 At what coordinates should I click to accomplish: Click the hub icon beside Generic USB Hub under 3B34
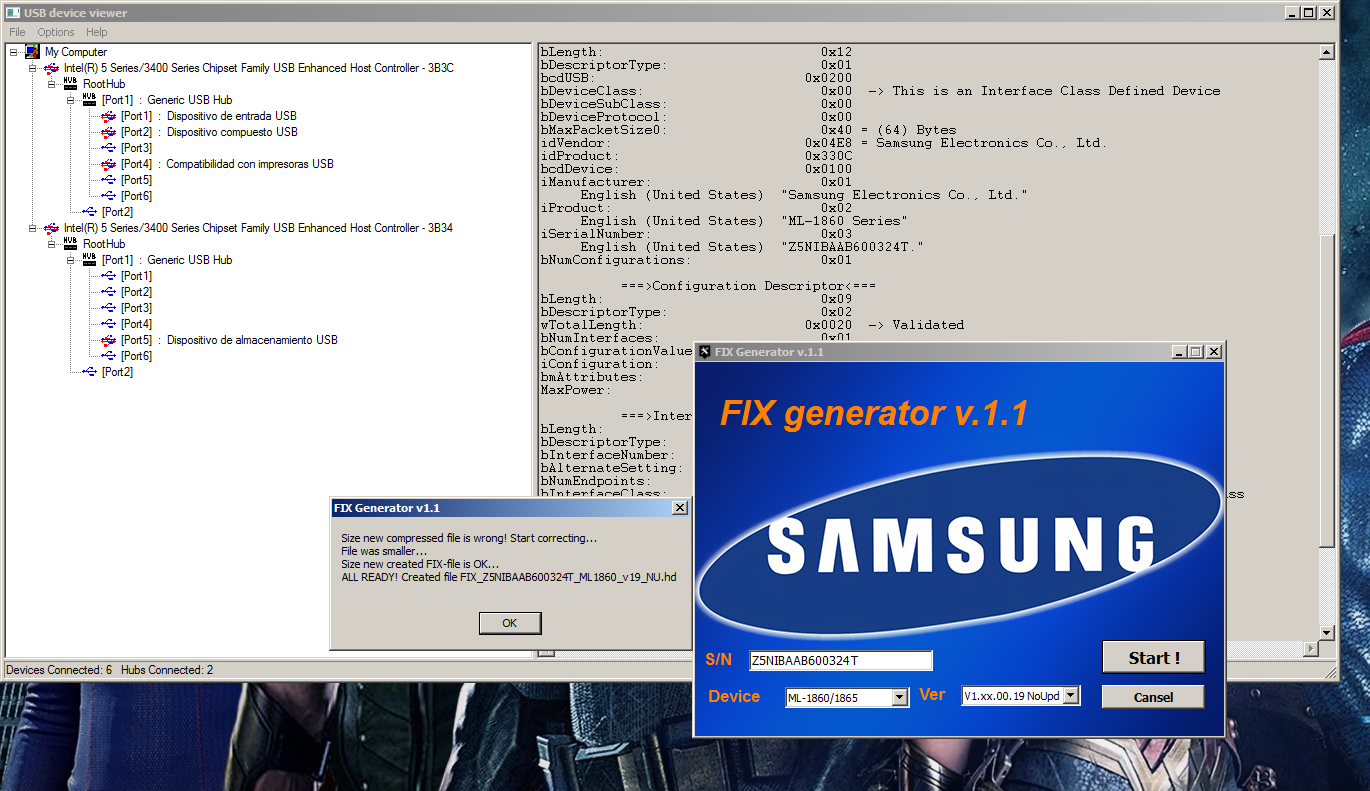pyautogui.click(x=89, y=260)
